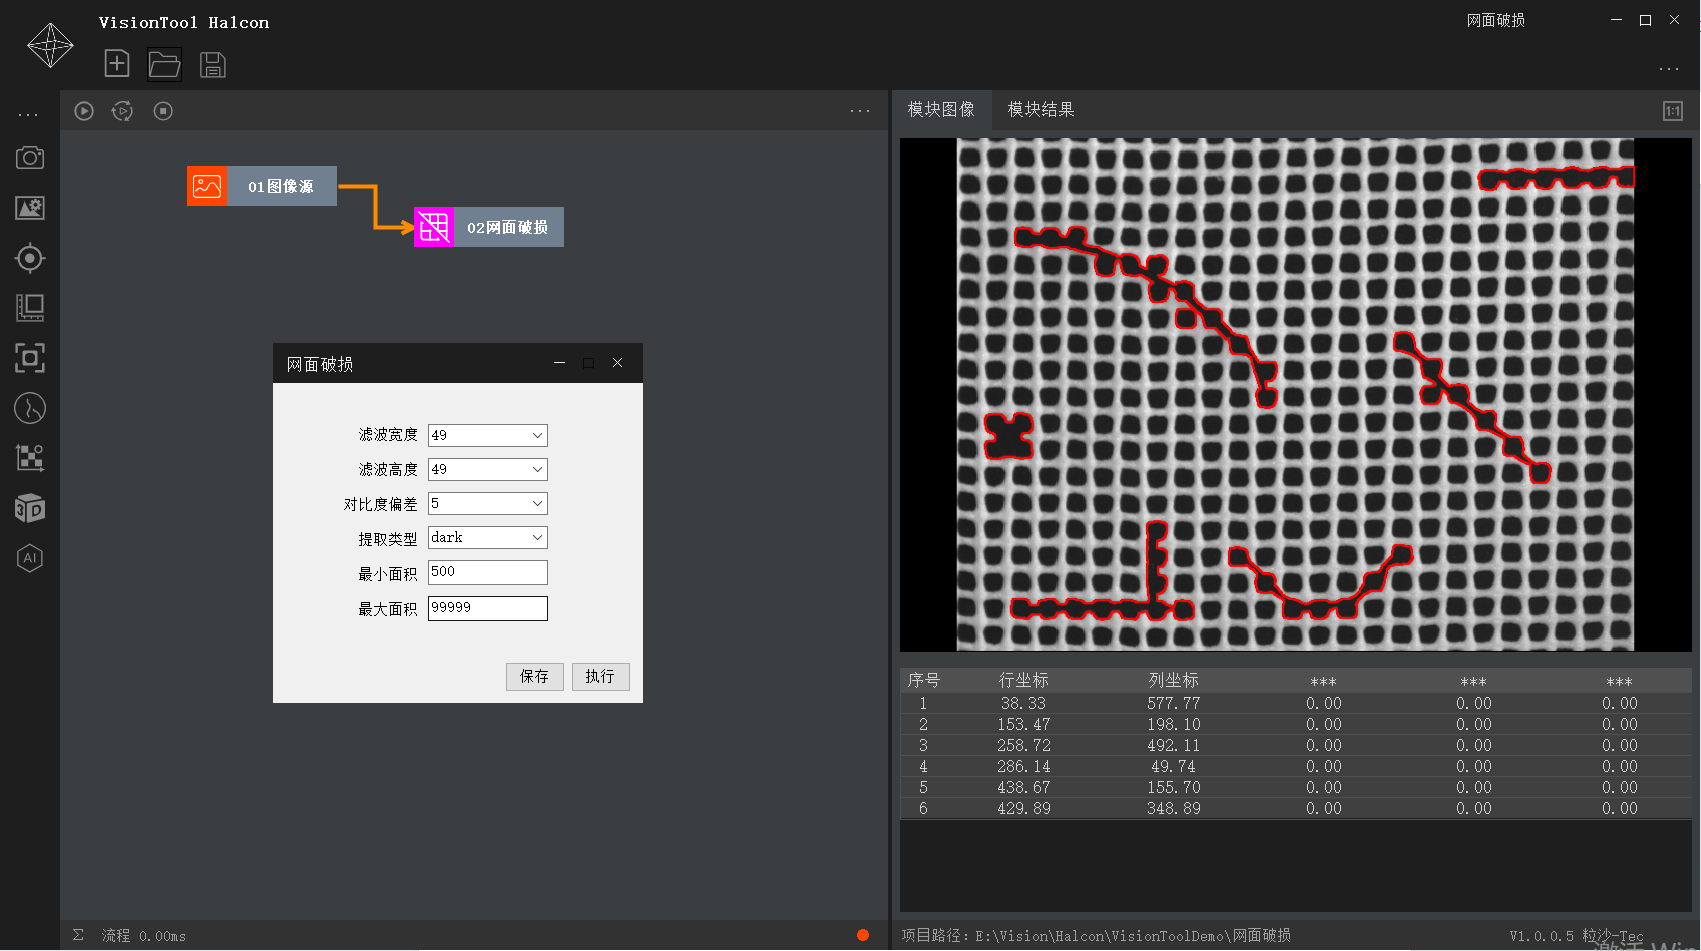Viewport: 1701px width, 951px height.
Task: Click the mesh inspection result image
Action: click(1295, 394)
